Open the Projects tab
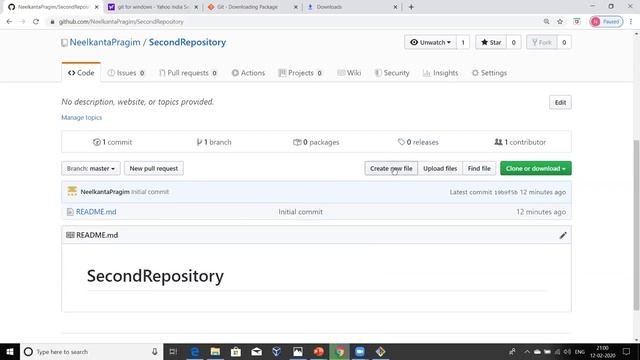The image size is (640, 360). click(x=300, y=73)
